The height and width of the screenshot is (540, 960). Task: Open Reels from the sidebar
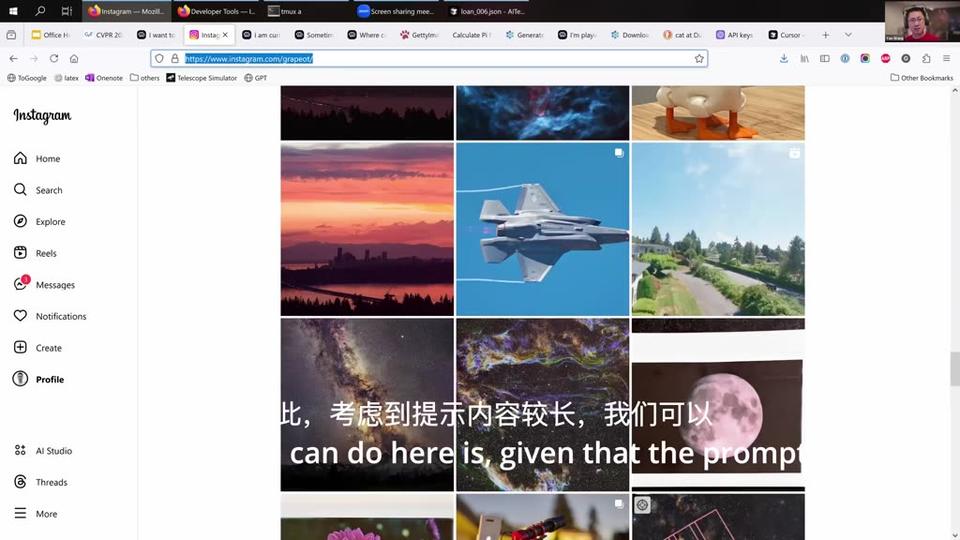(35, 253)
